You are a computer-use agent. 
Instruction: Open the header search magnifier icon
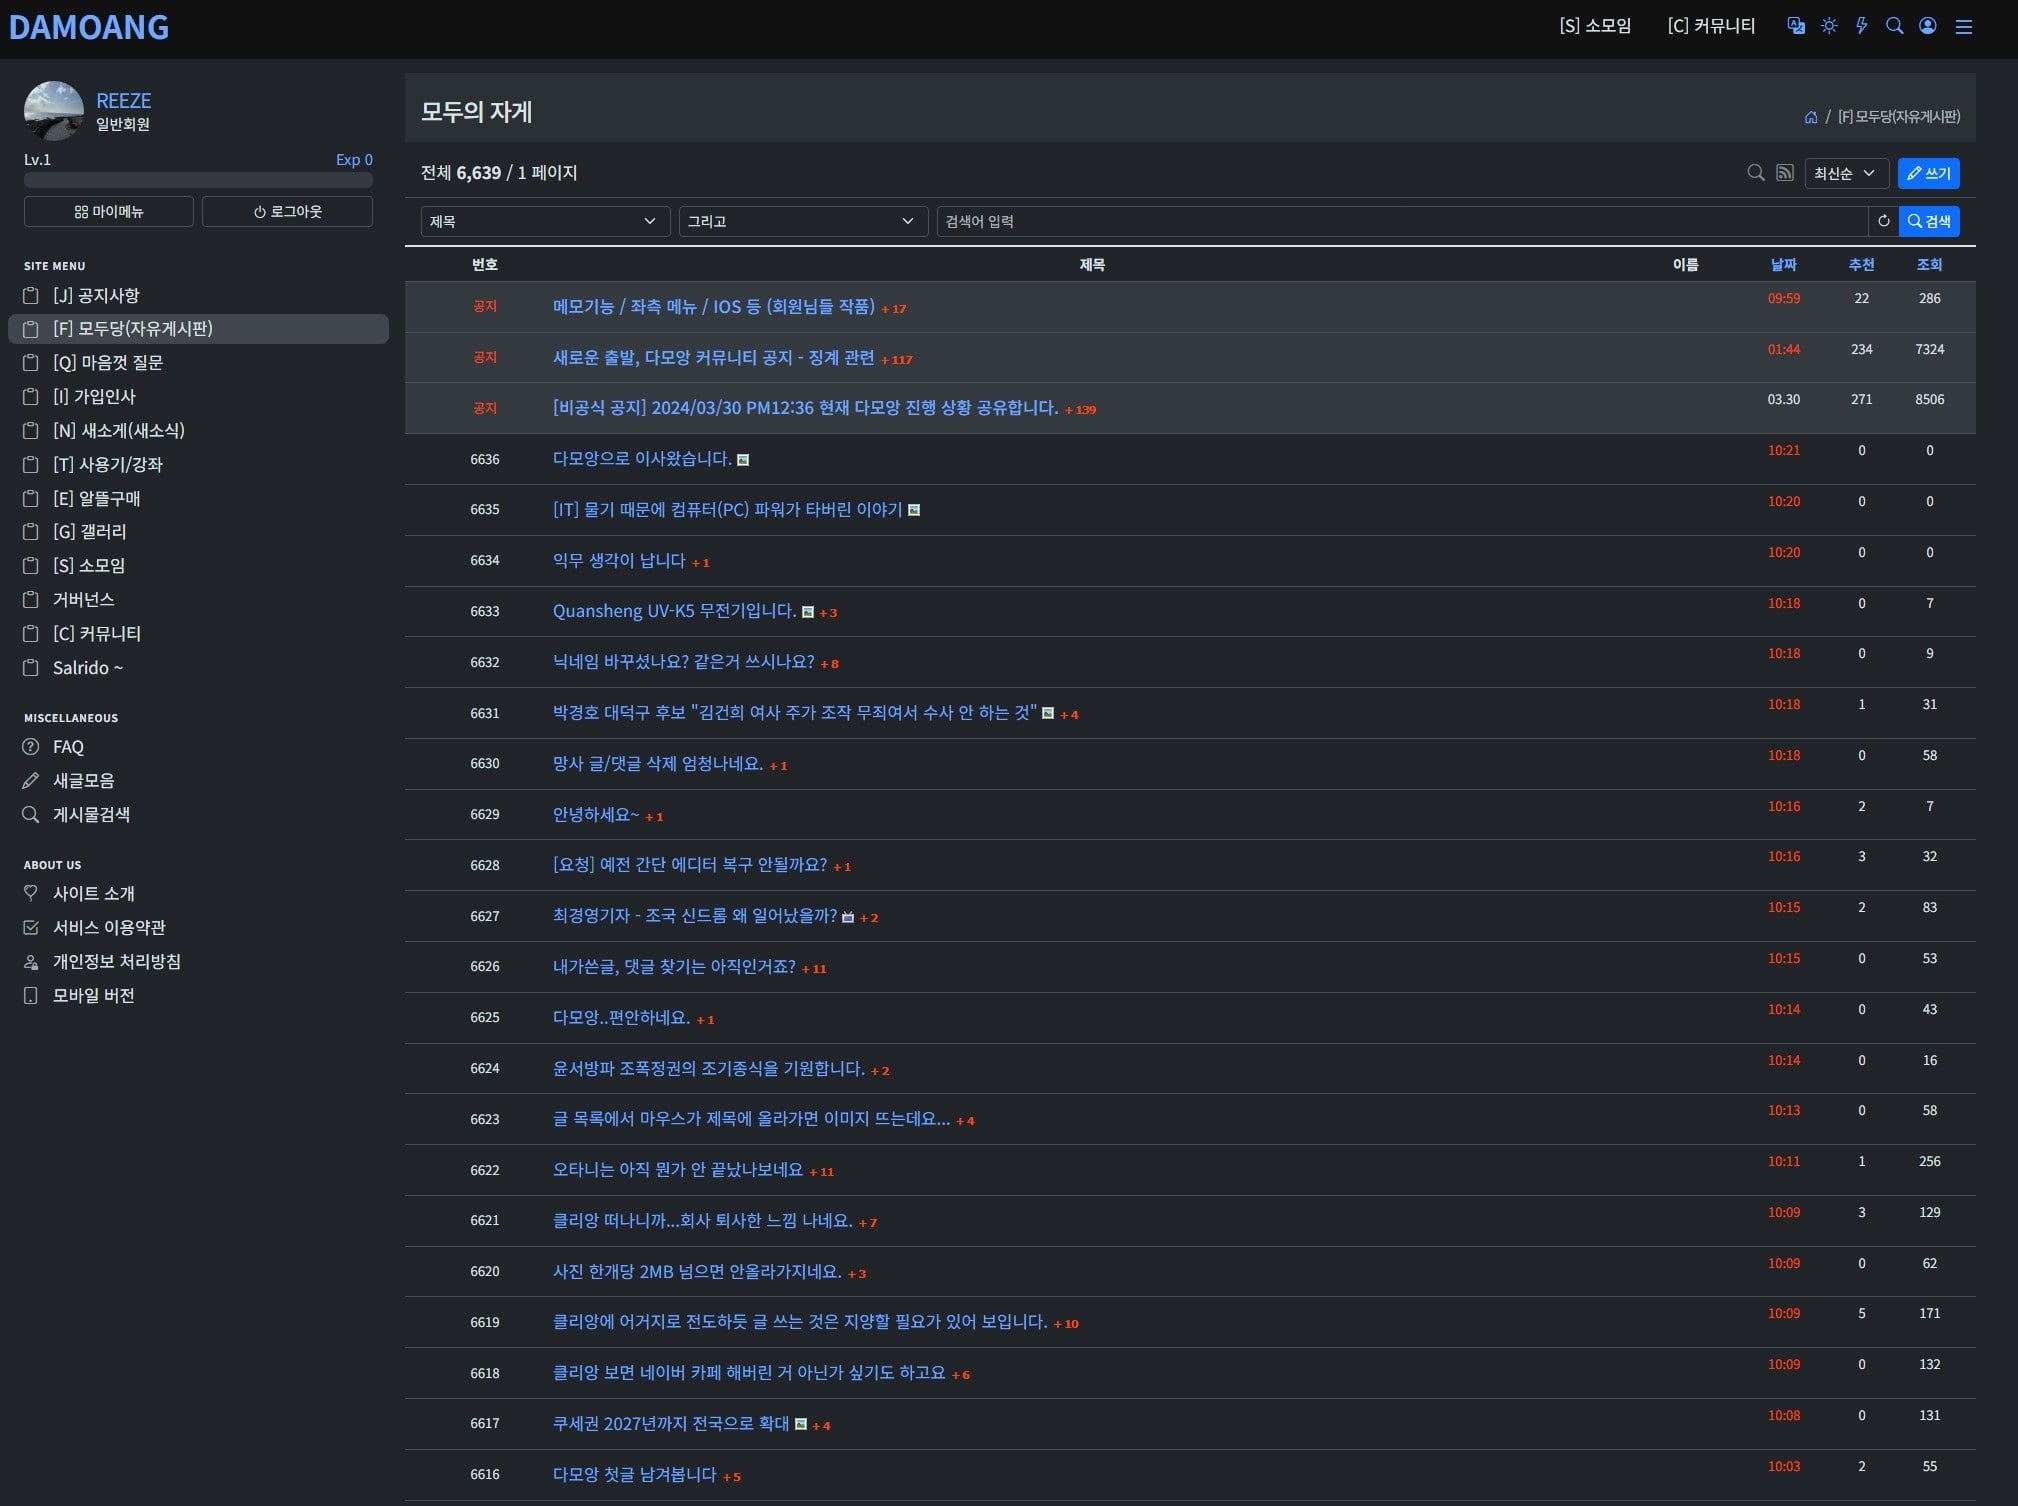[x=1894, y=26]
